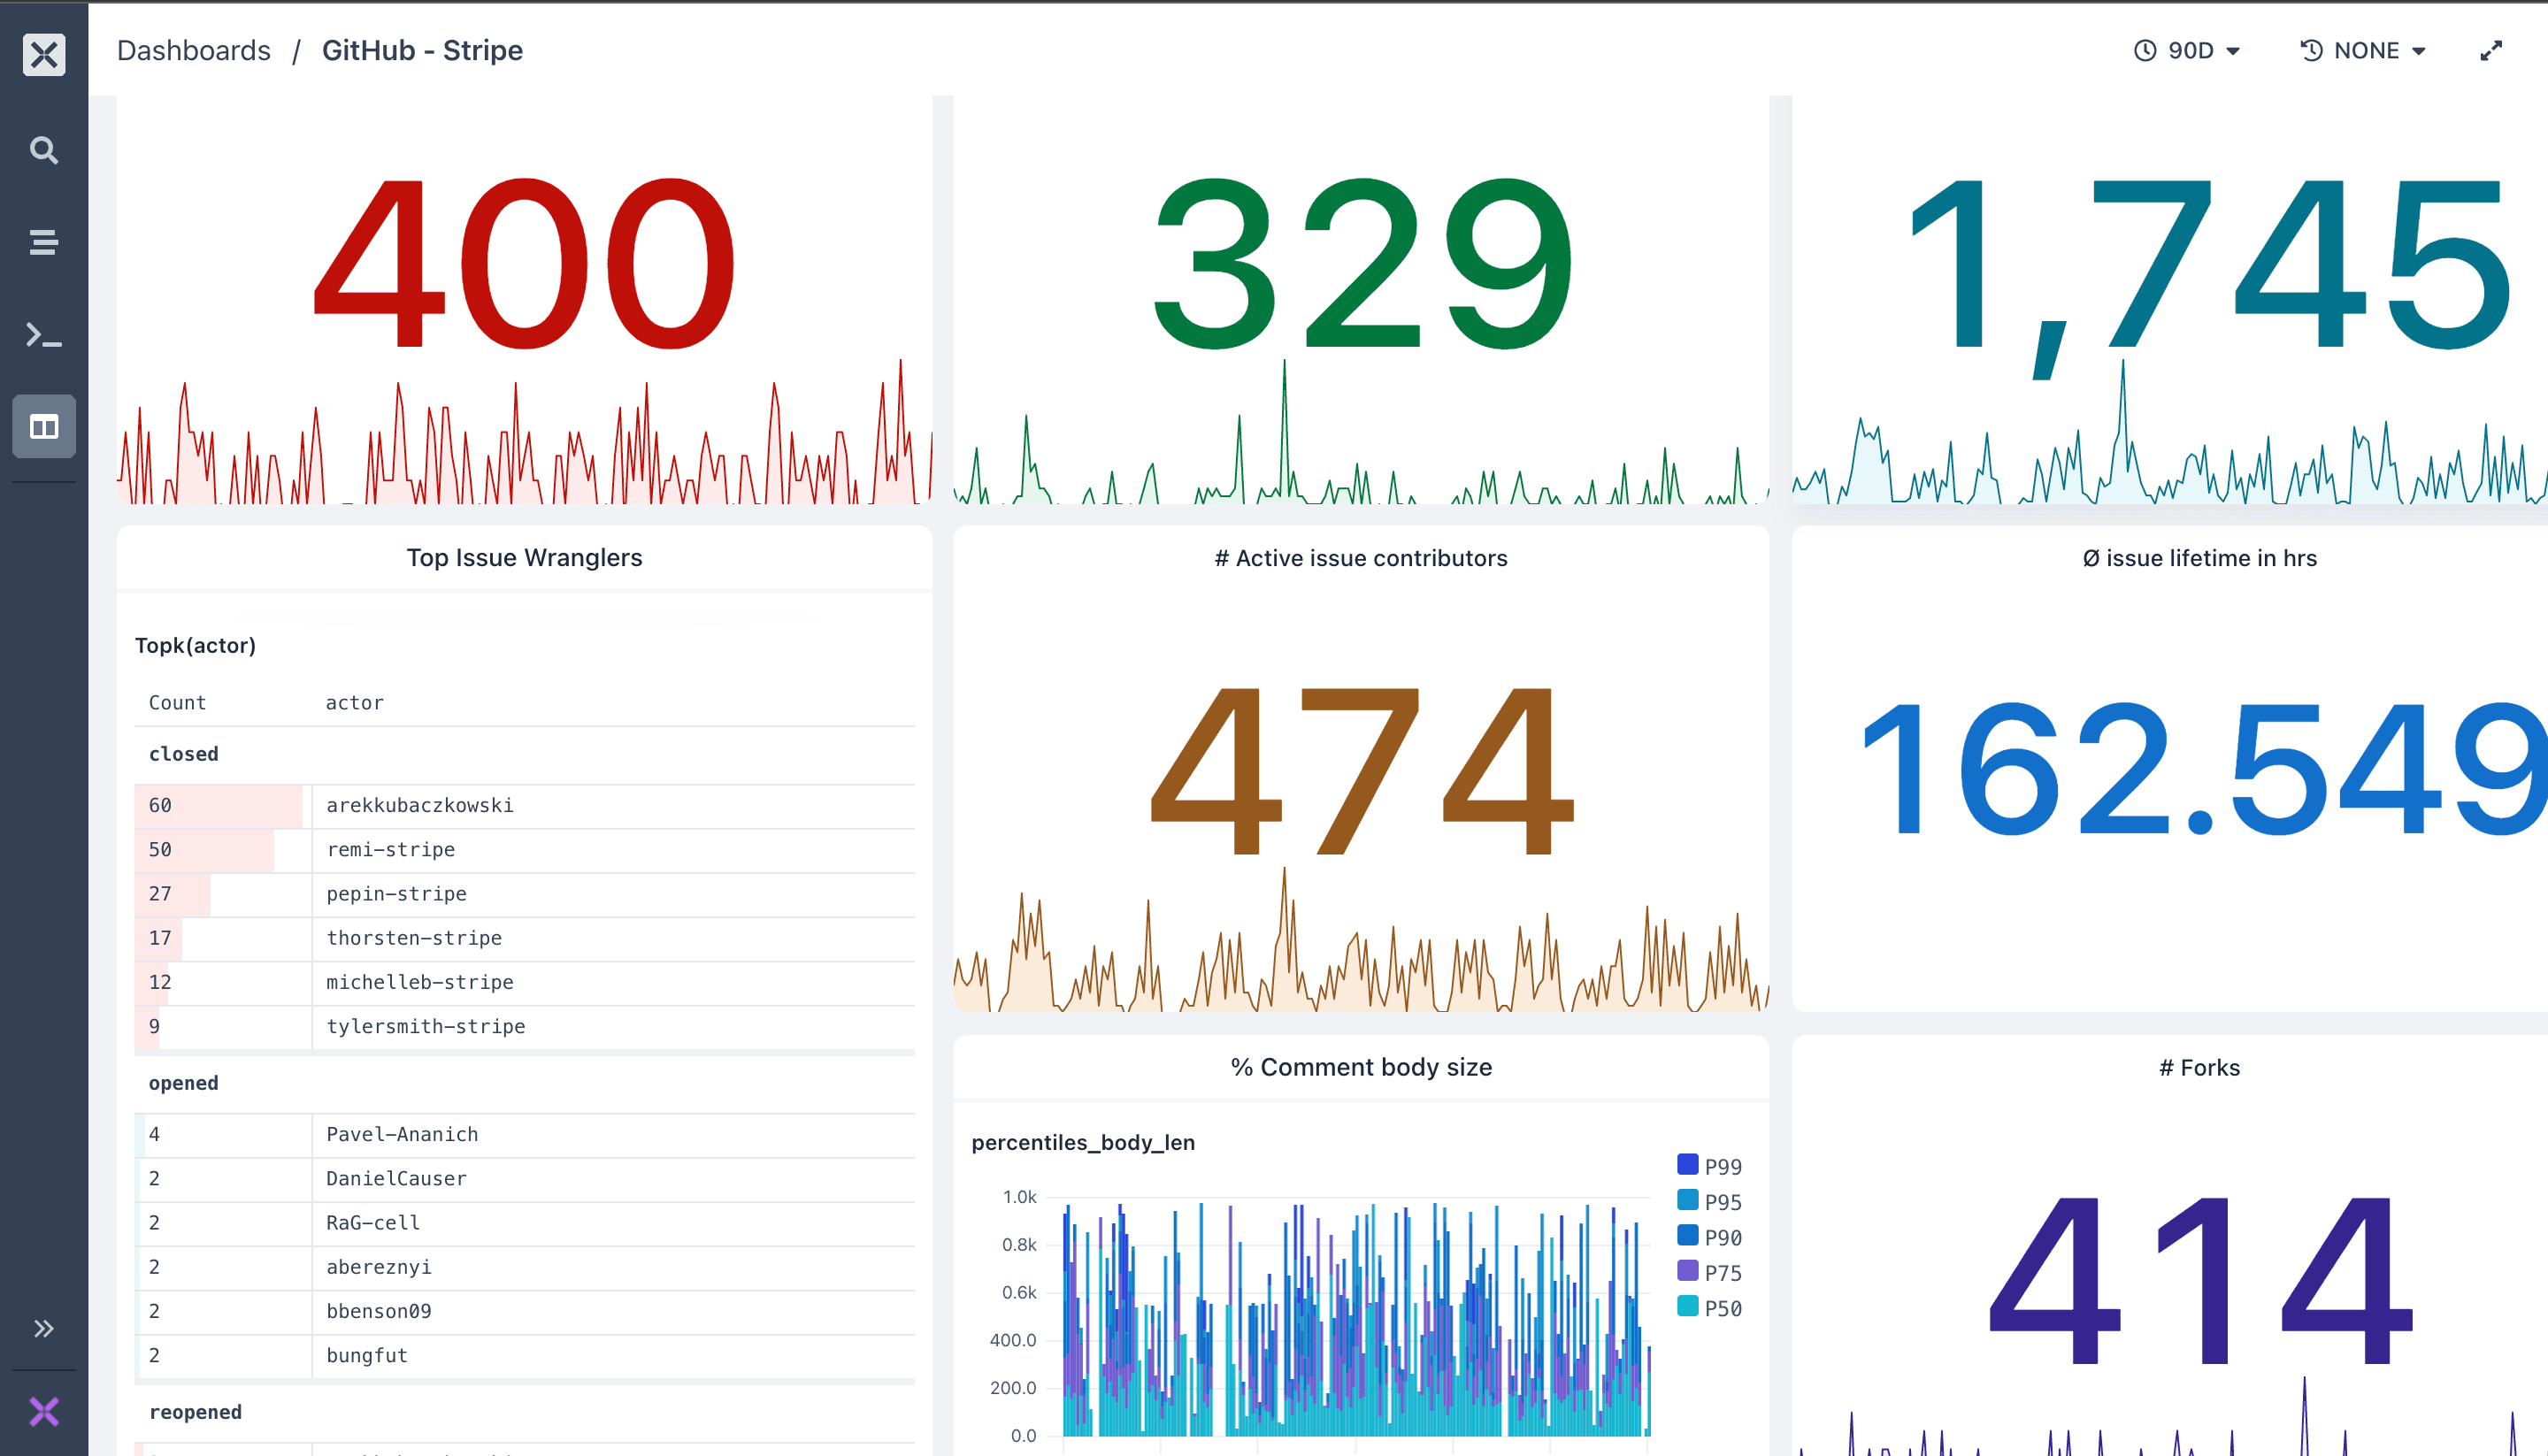Select remi-stripe actor row

pyautogui.click(x=524, y=850)
